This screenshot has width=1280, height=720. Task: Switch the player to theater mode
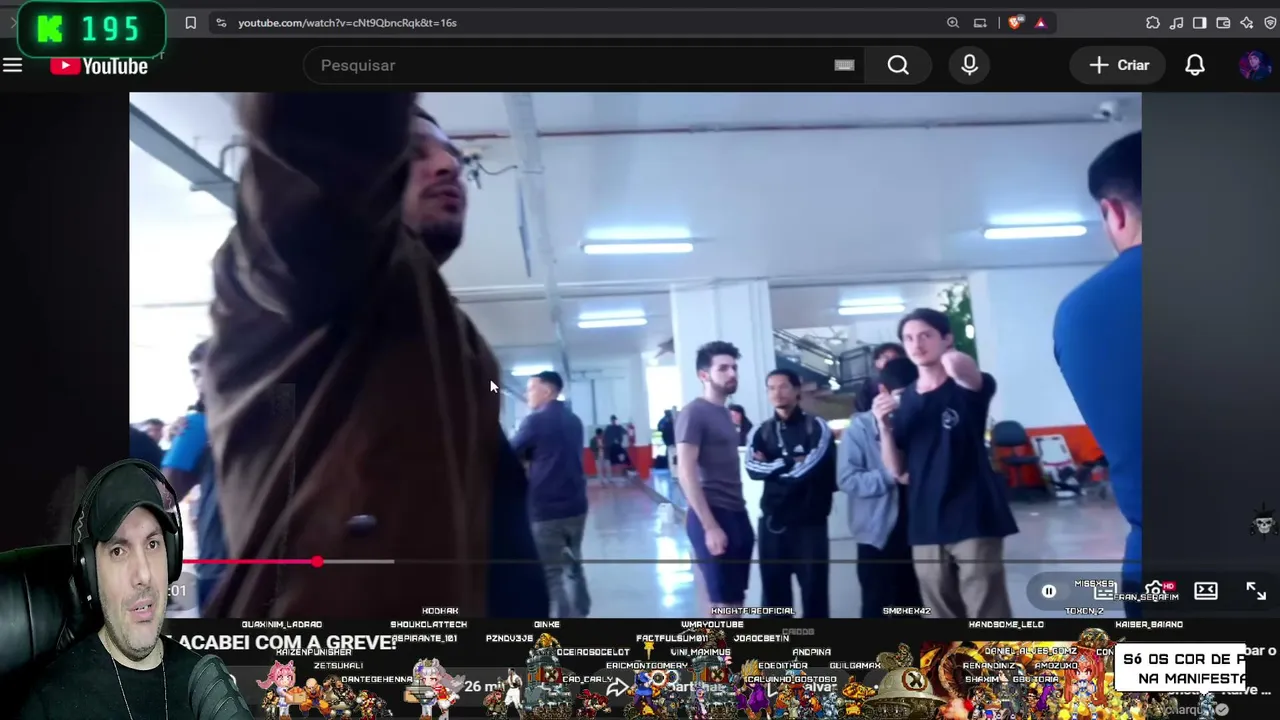[1206, 591]
